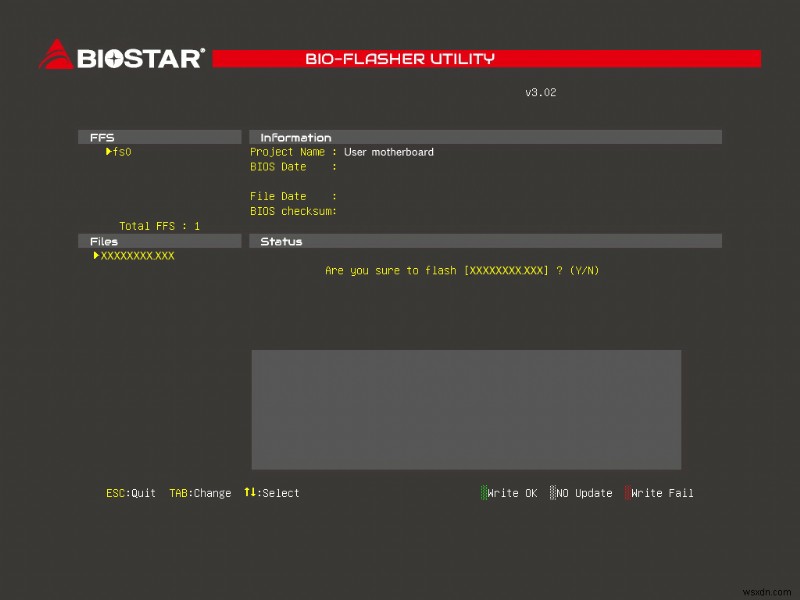Click the red Write Fail legend swatch

[x=628, y=492]
